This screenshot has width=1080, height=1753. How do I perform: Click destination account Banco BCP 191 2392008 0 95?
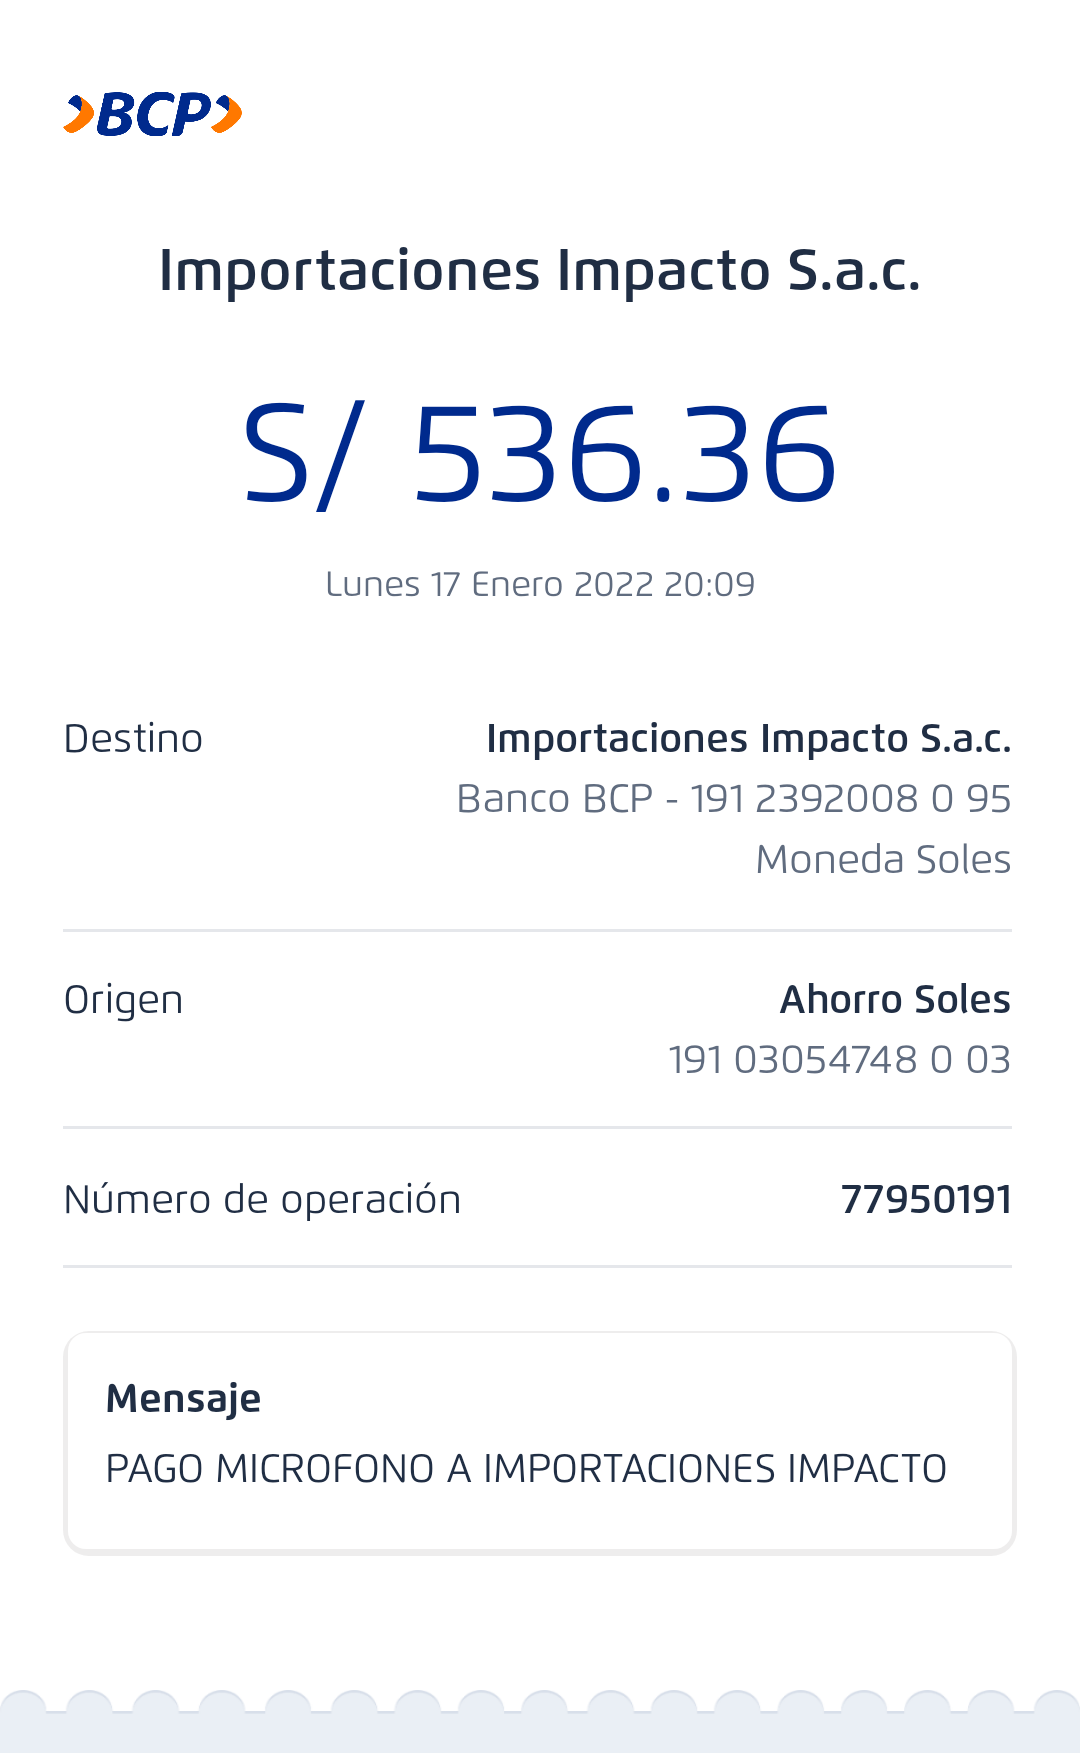click(733, 799)
